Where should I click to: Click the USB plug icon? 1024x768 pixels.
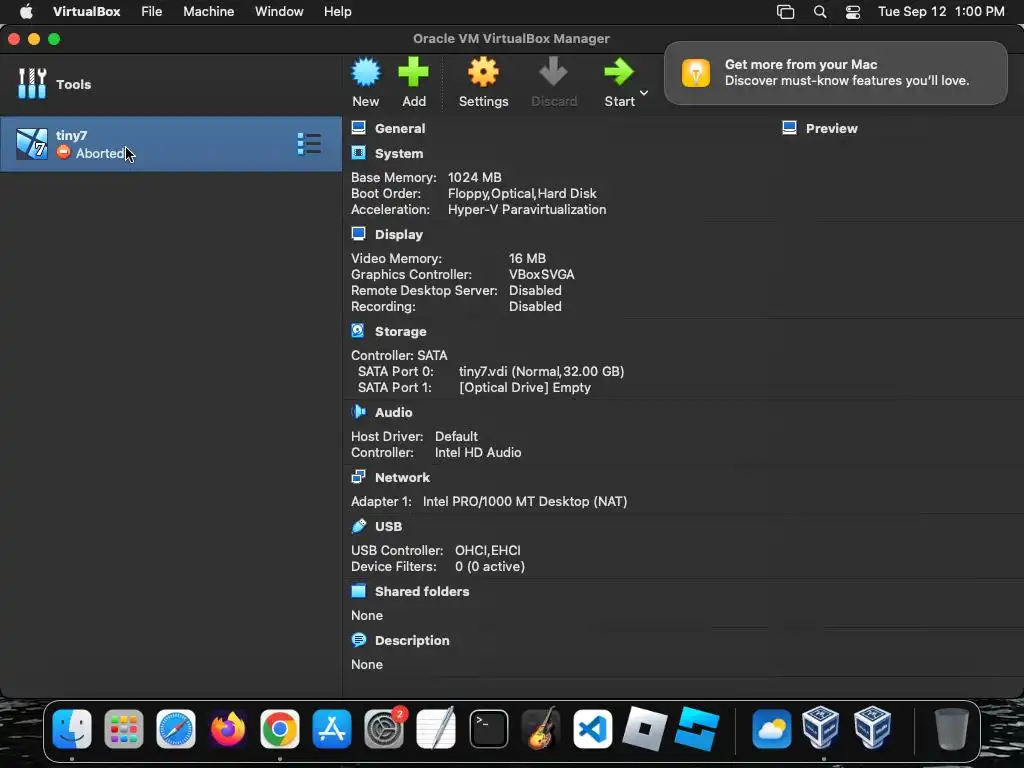pyautogui.click(x=359, y=526)
